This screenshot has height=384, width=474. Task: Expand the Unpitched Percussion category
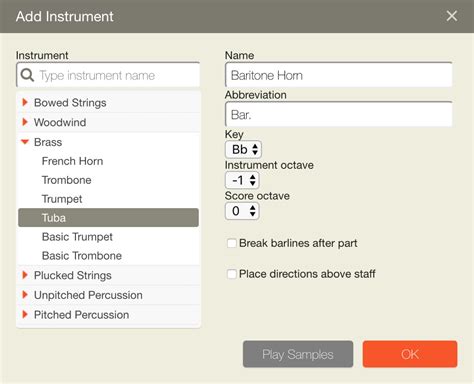pos(25,295)
